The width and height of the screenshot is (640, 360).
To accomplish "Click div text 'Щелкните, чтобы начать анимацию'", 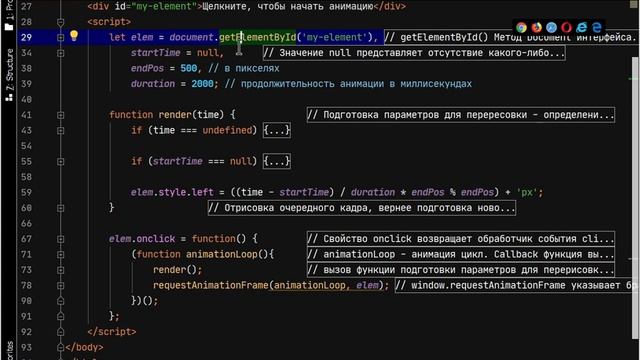I will 288,7.
